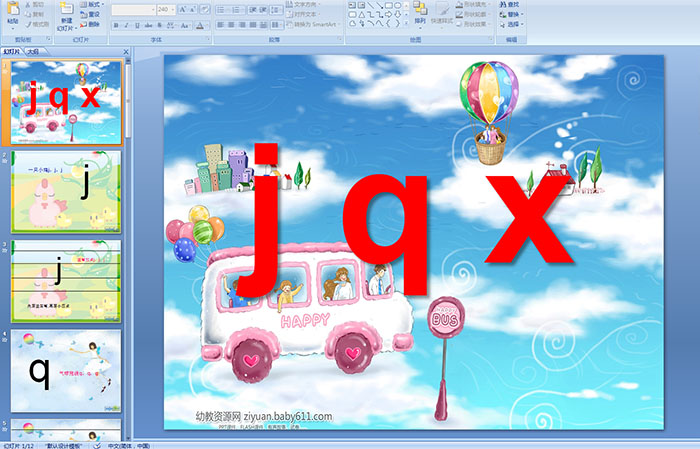Image resolution: width=700 pixels, height=449 pixels.
Task: Click the Bullets list icon
Action: tap(221, 9)
